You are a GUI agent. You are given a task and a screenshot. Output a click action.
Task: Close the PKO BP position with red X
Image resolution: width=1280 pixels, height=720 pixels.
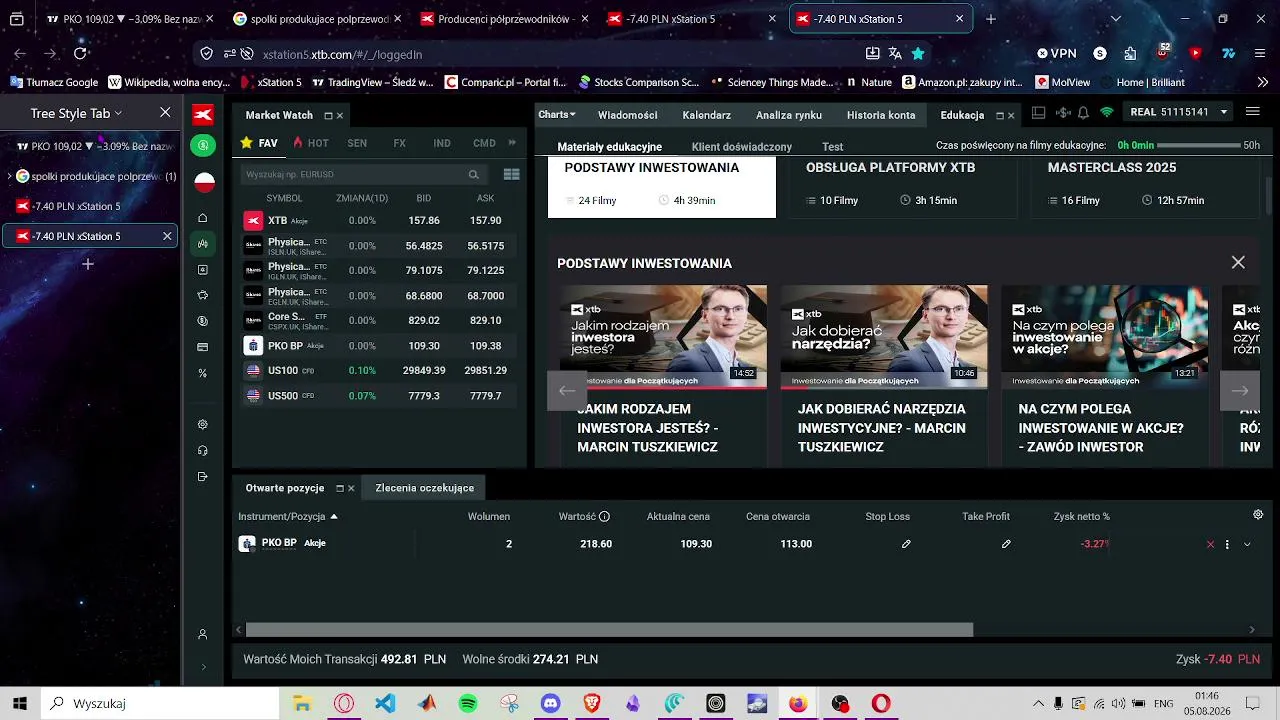coord(1210,544)
